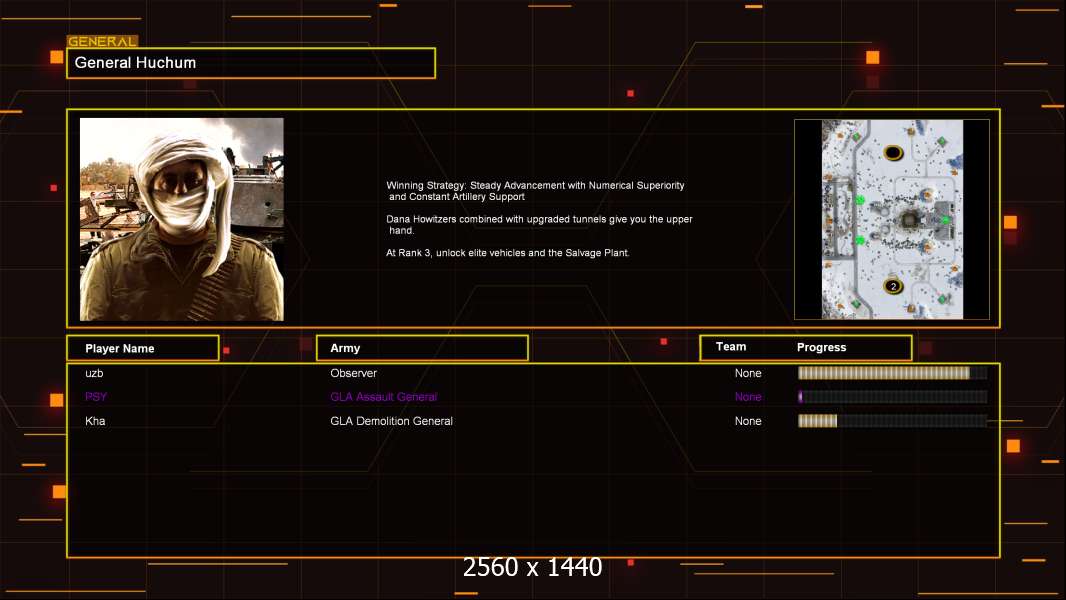Screen dimensions: 1066x600
Task: Click the Dana Howitzers tip text
Action: [x=539, y=225]
